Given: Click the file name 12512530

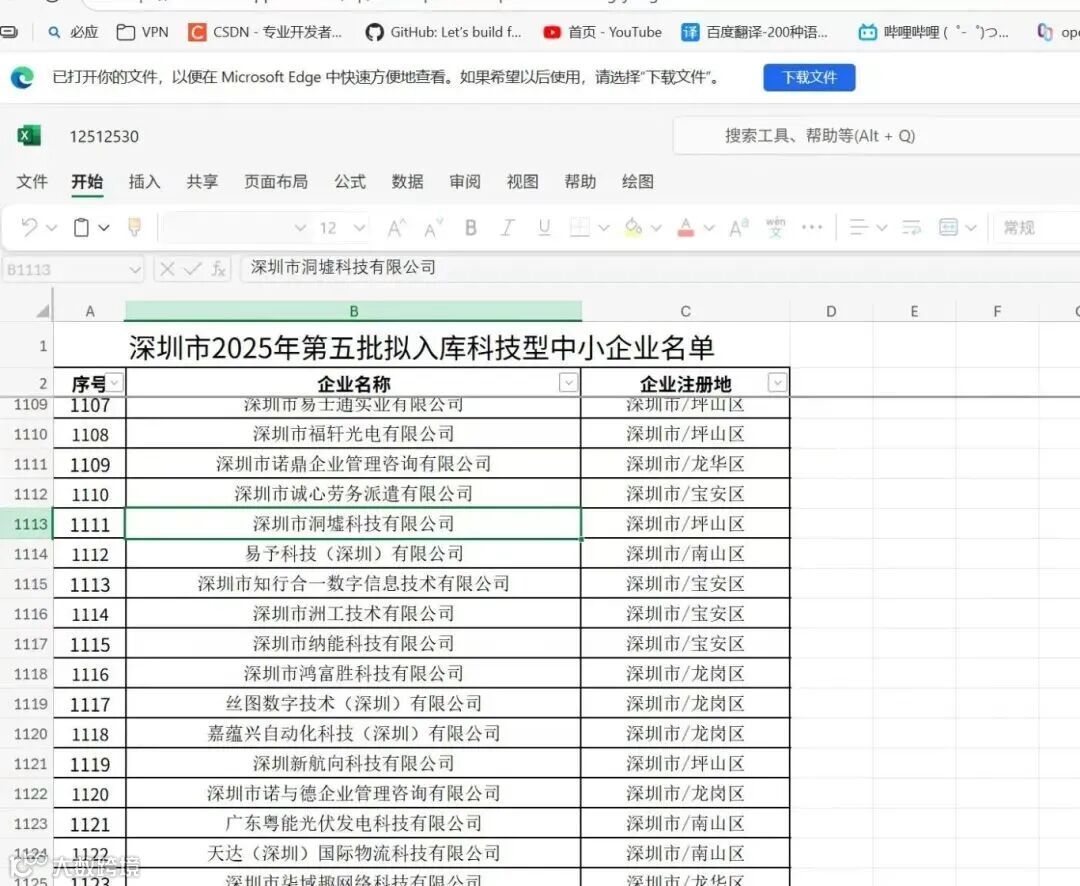Looking at the screenshot, I should coord(104,136).
